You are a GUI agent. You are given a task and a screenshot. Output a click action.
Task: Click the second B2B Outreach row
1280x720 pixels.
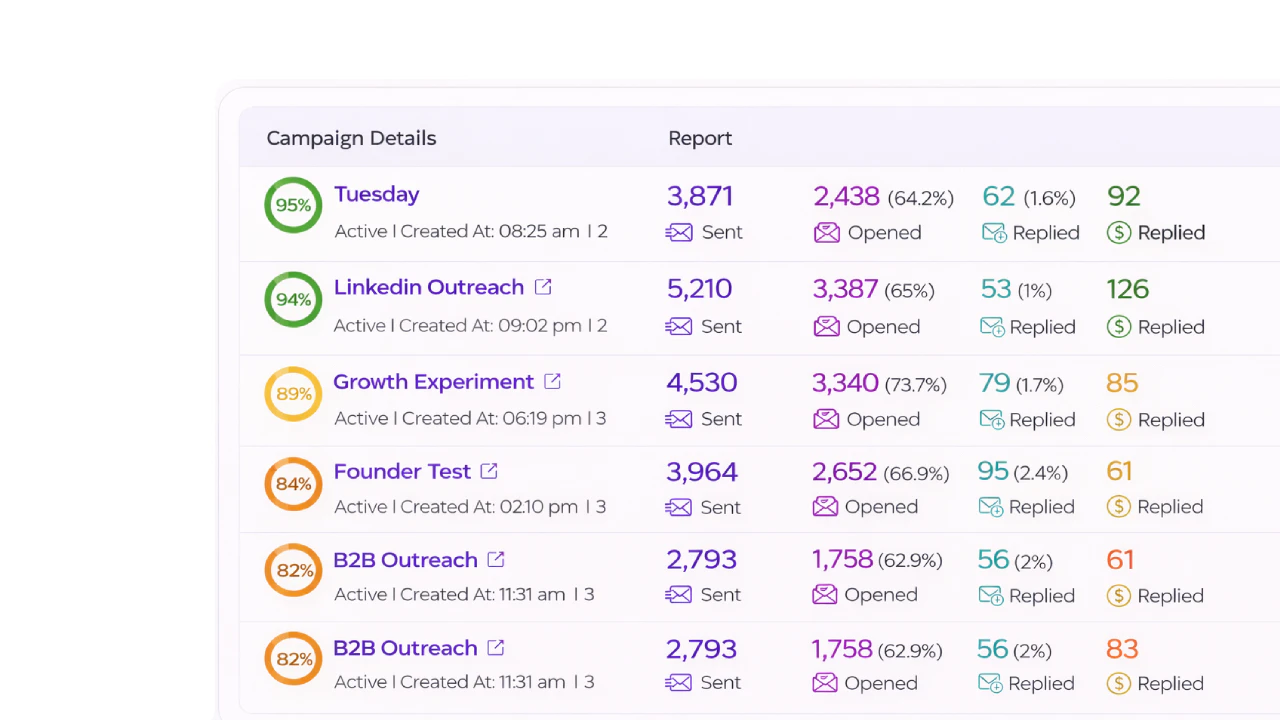point(405,648)
